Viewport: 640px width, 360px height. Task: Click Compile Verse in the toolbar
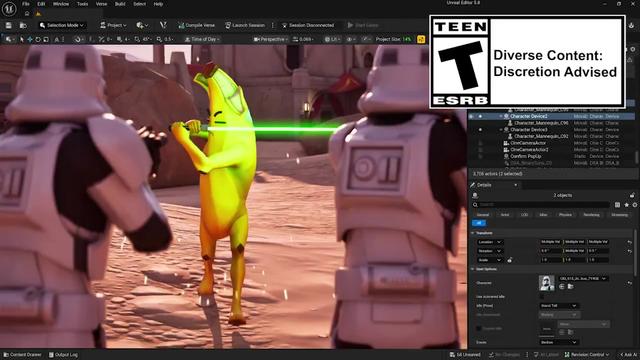tap(196, 25)
